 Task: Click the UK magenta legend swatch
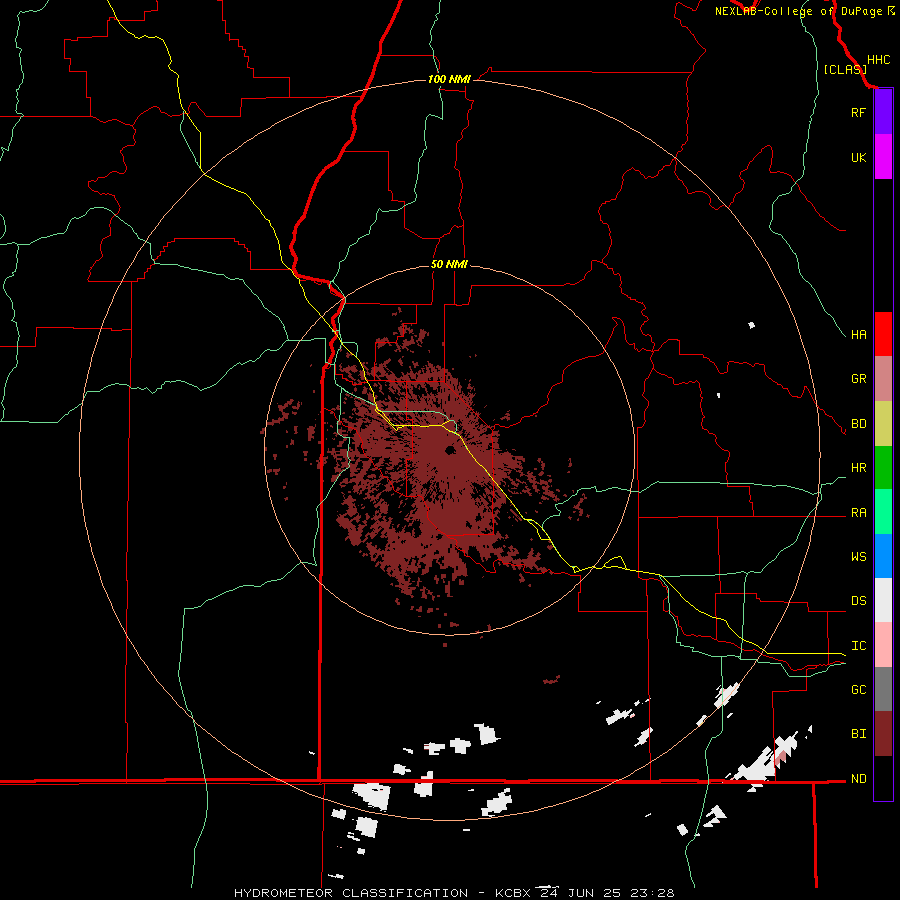click(883, 157)
